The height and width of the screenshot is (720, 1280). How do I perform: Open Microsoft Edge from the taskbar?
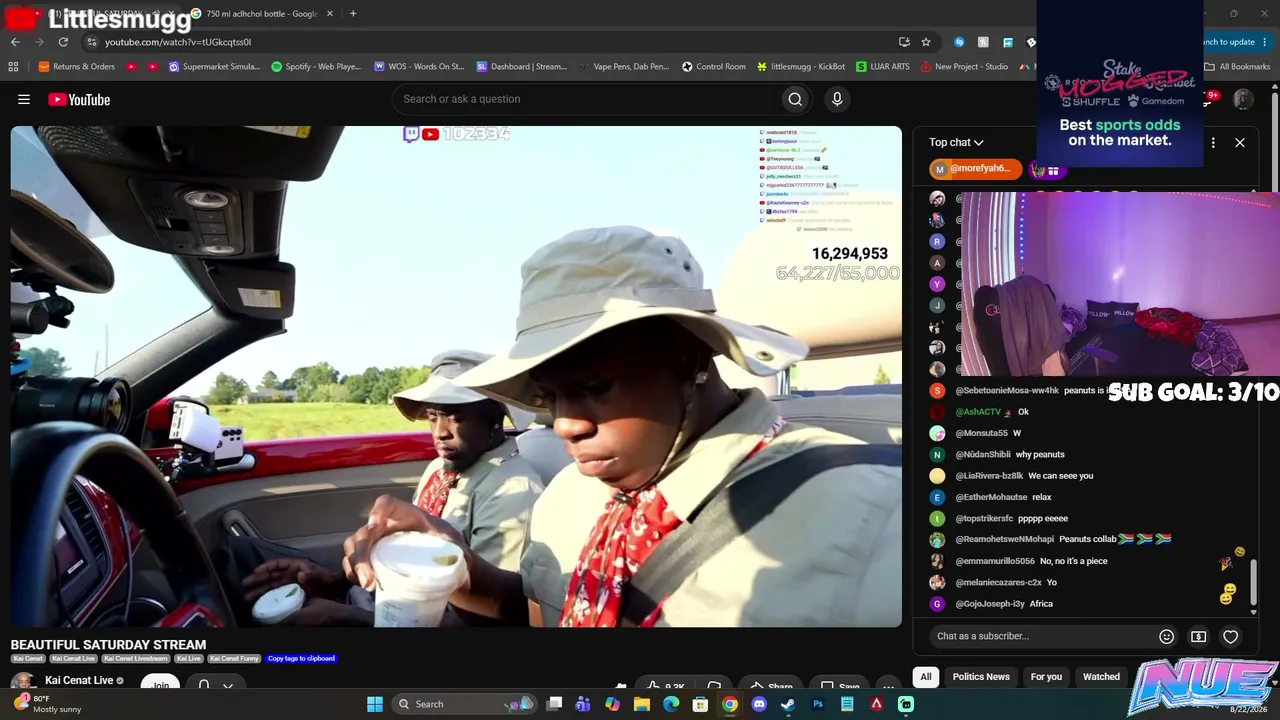671,704
